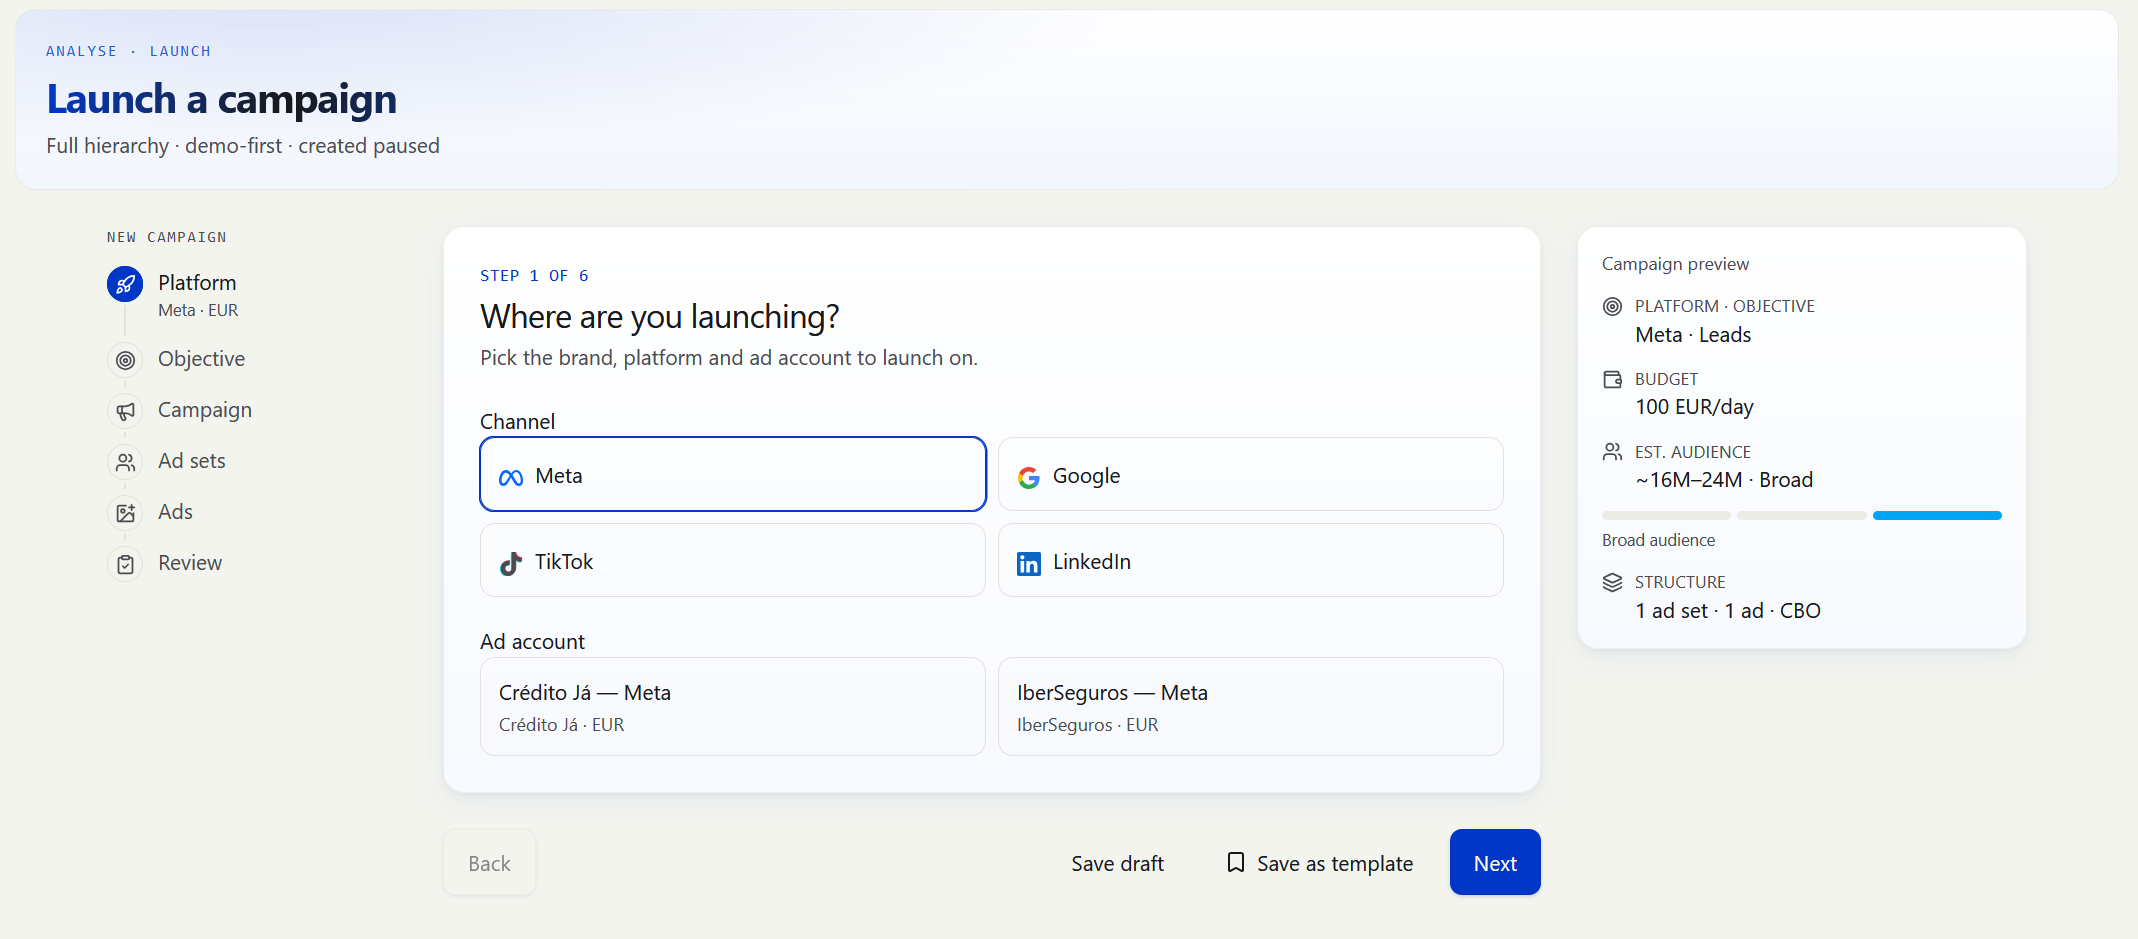Select the Meta channel card
2138x939 pixels.
coord(733,474)
